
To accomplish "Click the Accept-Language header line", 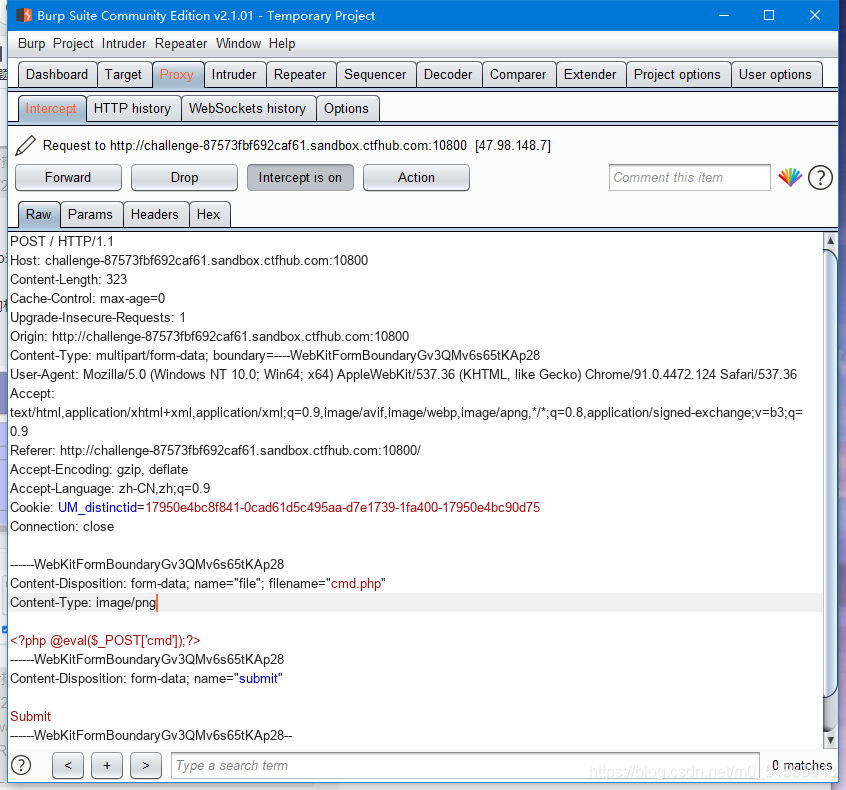I will point(110,489).
